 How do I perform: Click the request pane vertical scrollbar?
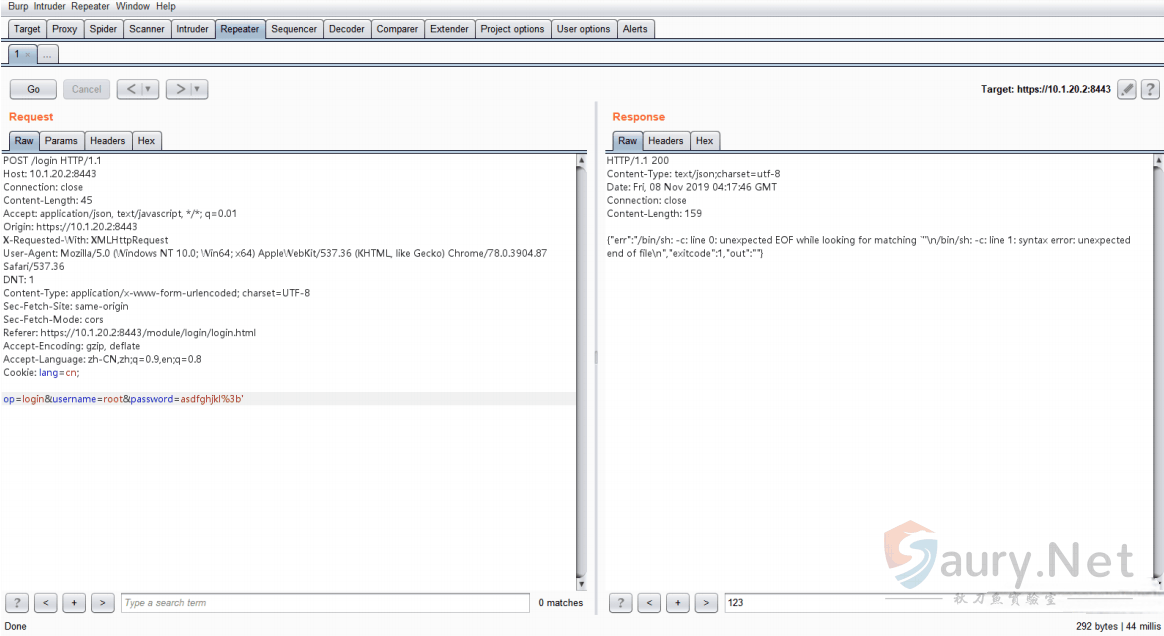(581, 370)
